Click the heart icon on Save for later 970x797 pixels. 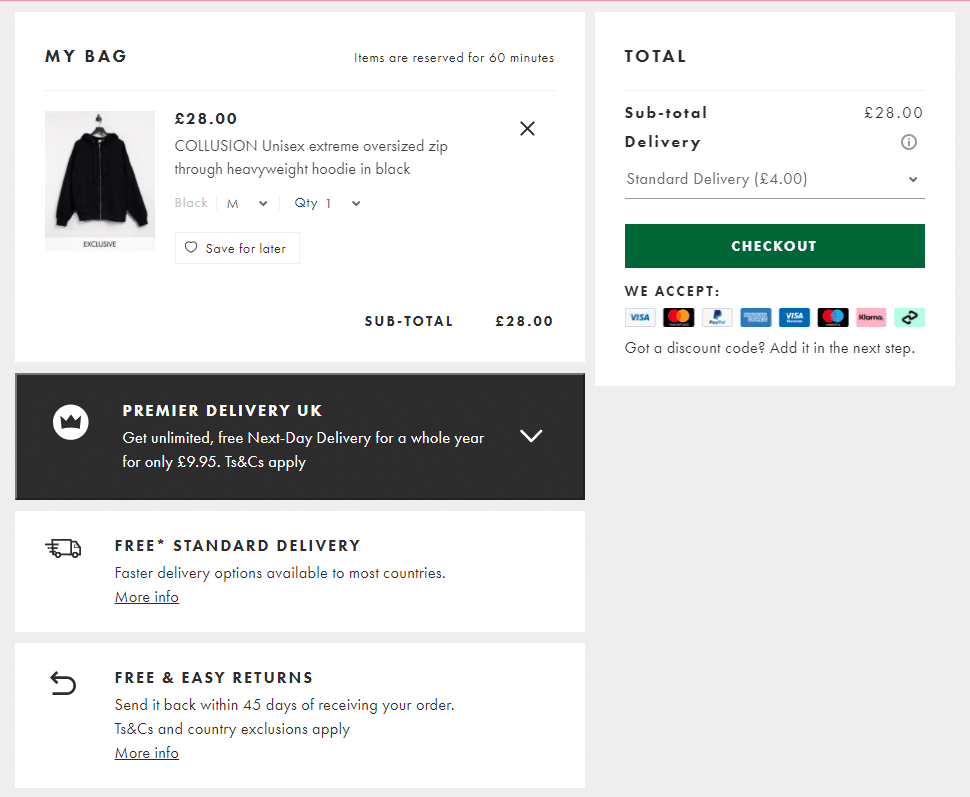pyautogui.click(x=191, y=248)
